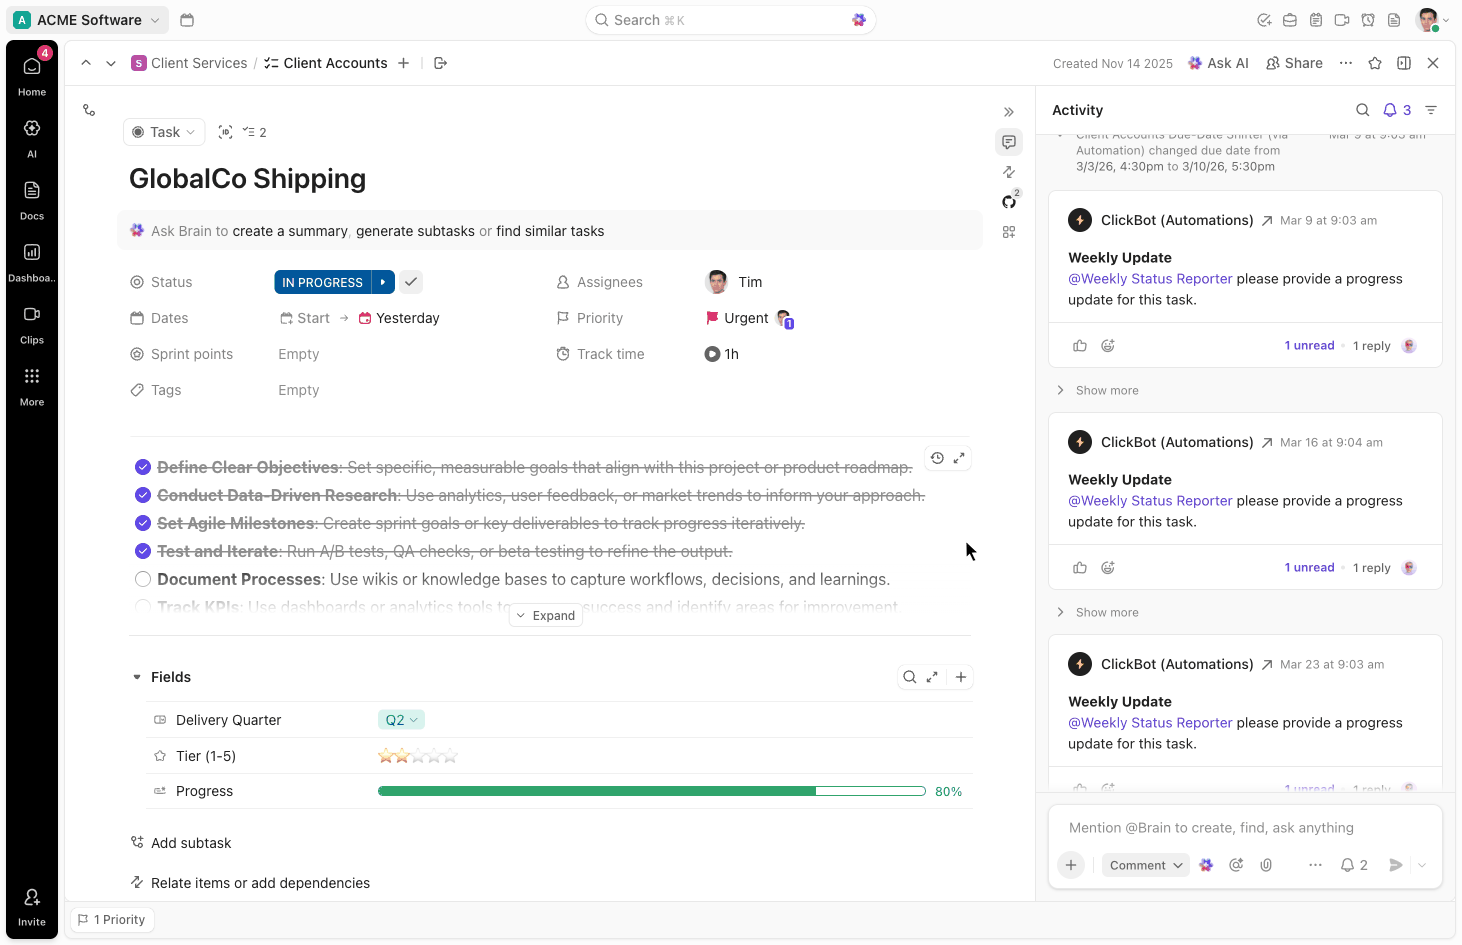
Task: Check the Document Processes checklist item
Action: tap(143, 579)
